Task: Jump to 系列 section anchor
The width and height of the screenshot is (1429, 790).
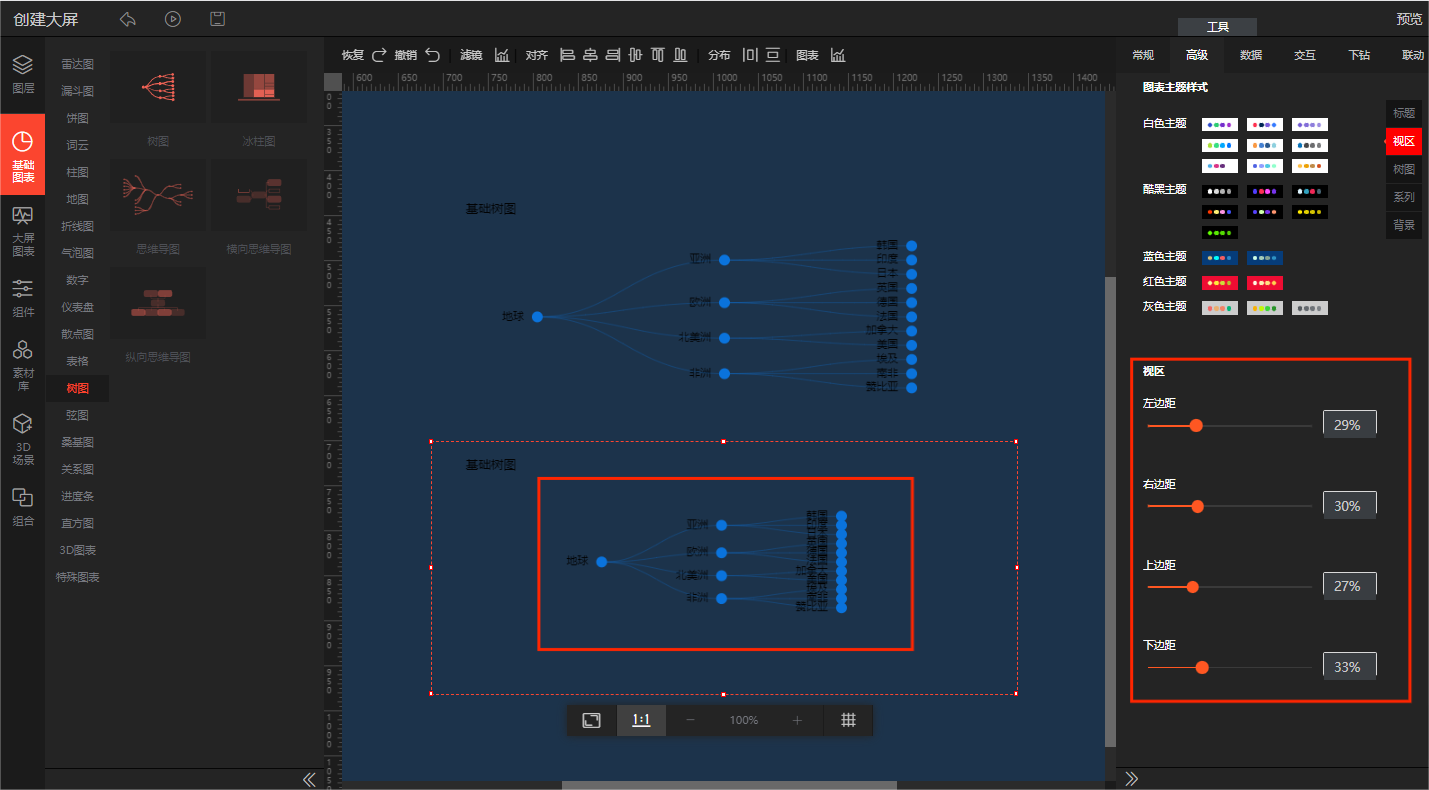Action: tap(1404, 197)
